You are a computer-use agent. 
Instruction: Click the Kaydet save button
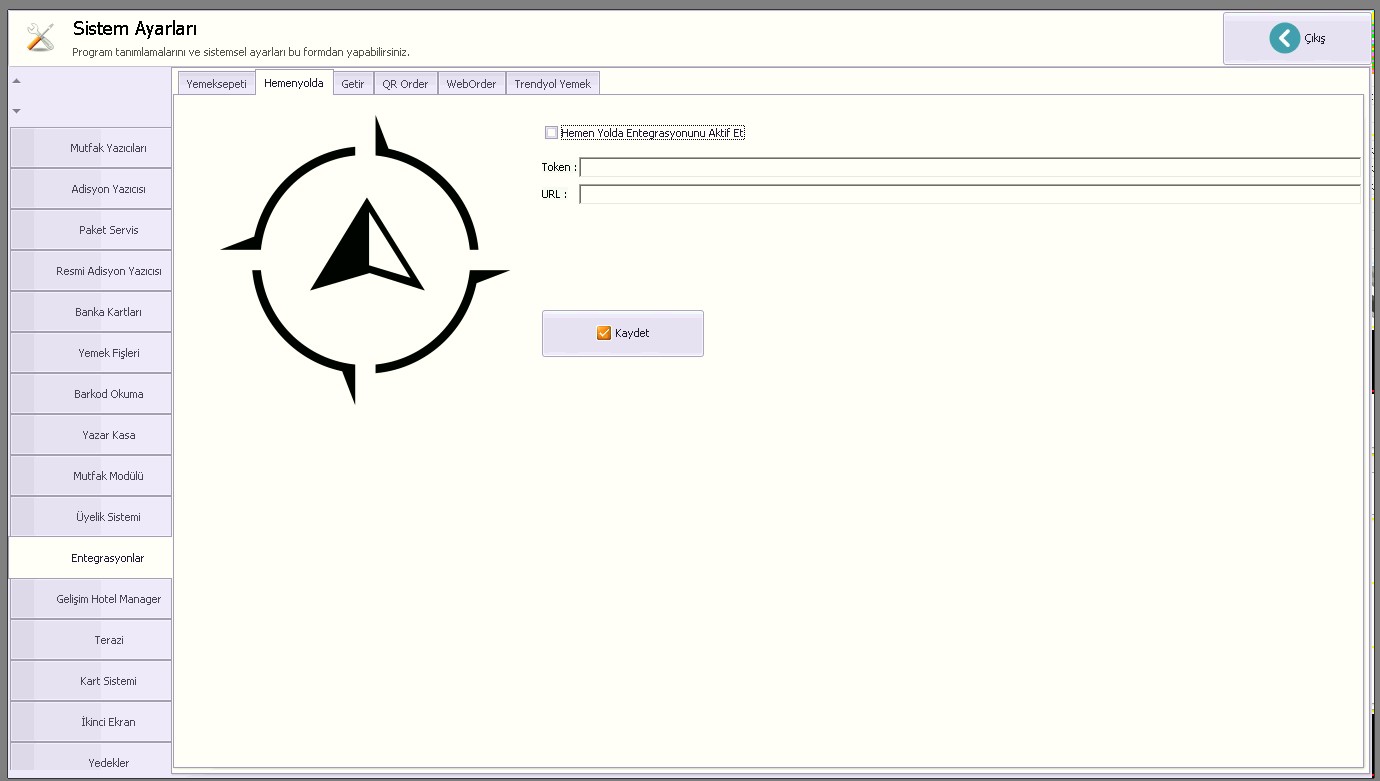623,333
